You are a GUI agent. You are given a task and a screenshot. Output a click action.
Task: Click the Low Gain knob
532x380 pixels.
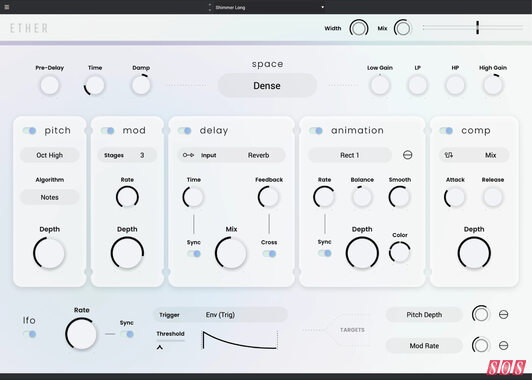pyautogui.click(x=380, y=85)
